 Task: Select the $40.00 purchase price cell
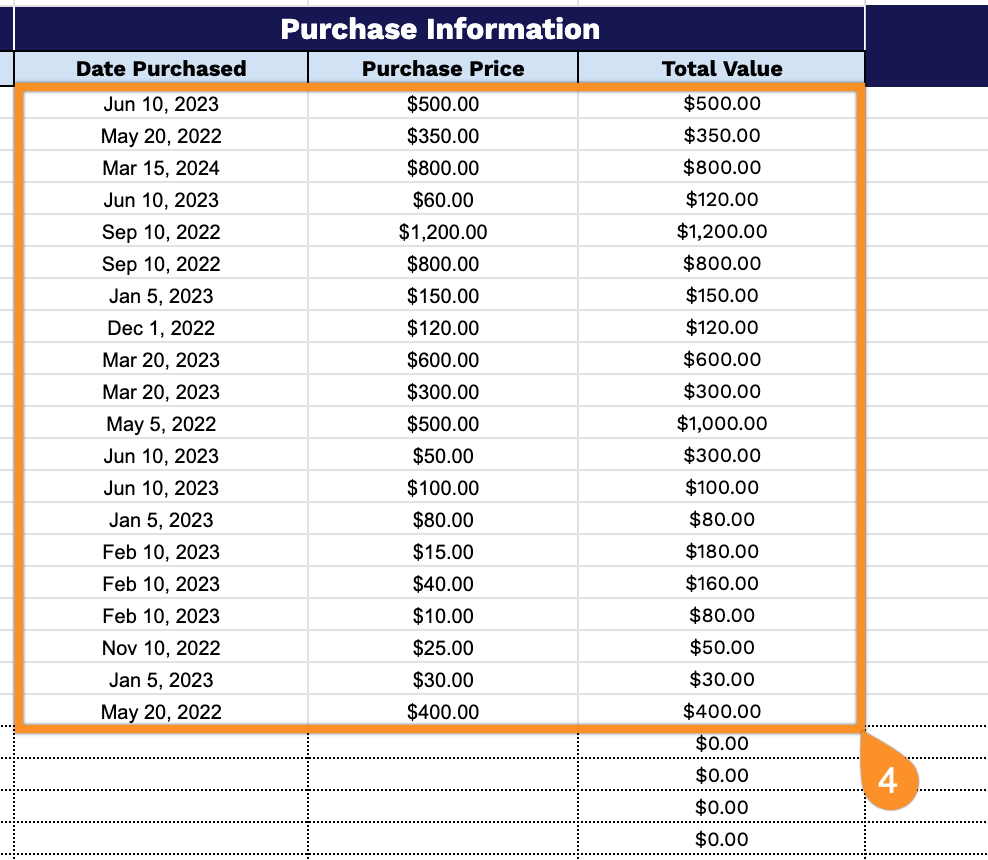point(443,584)
